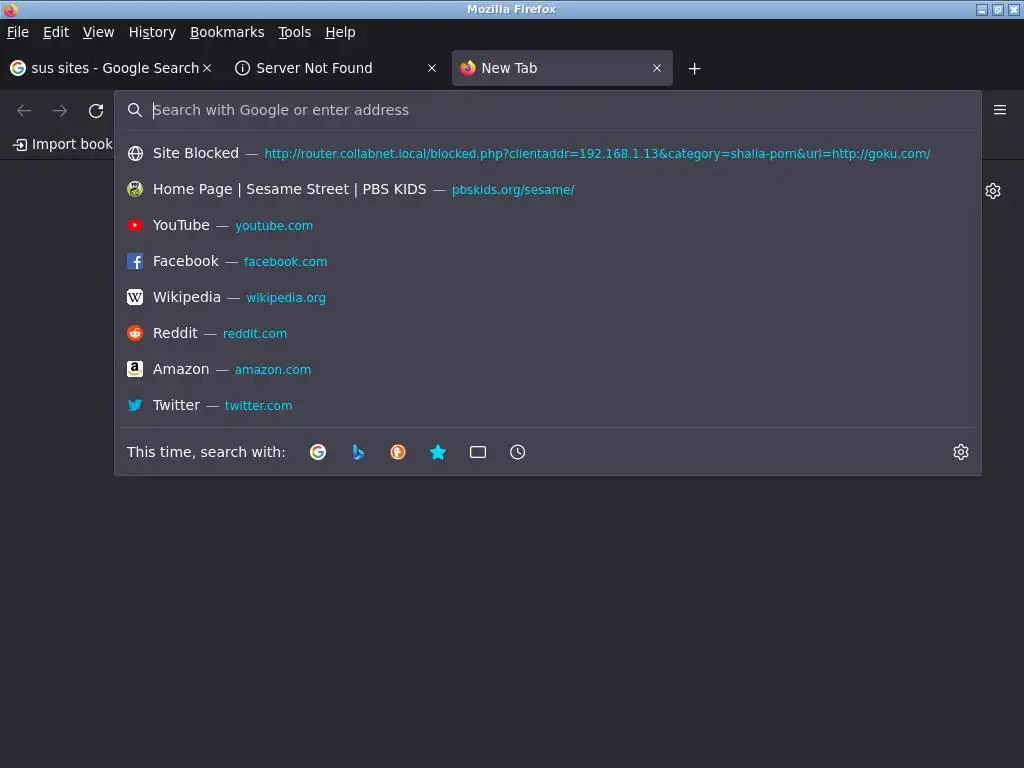Open the twitter.com suggestion link
This screenshot has height=768, width=1024.
[259, 405]
